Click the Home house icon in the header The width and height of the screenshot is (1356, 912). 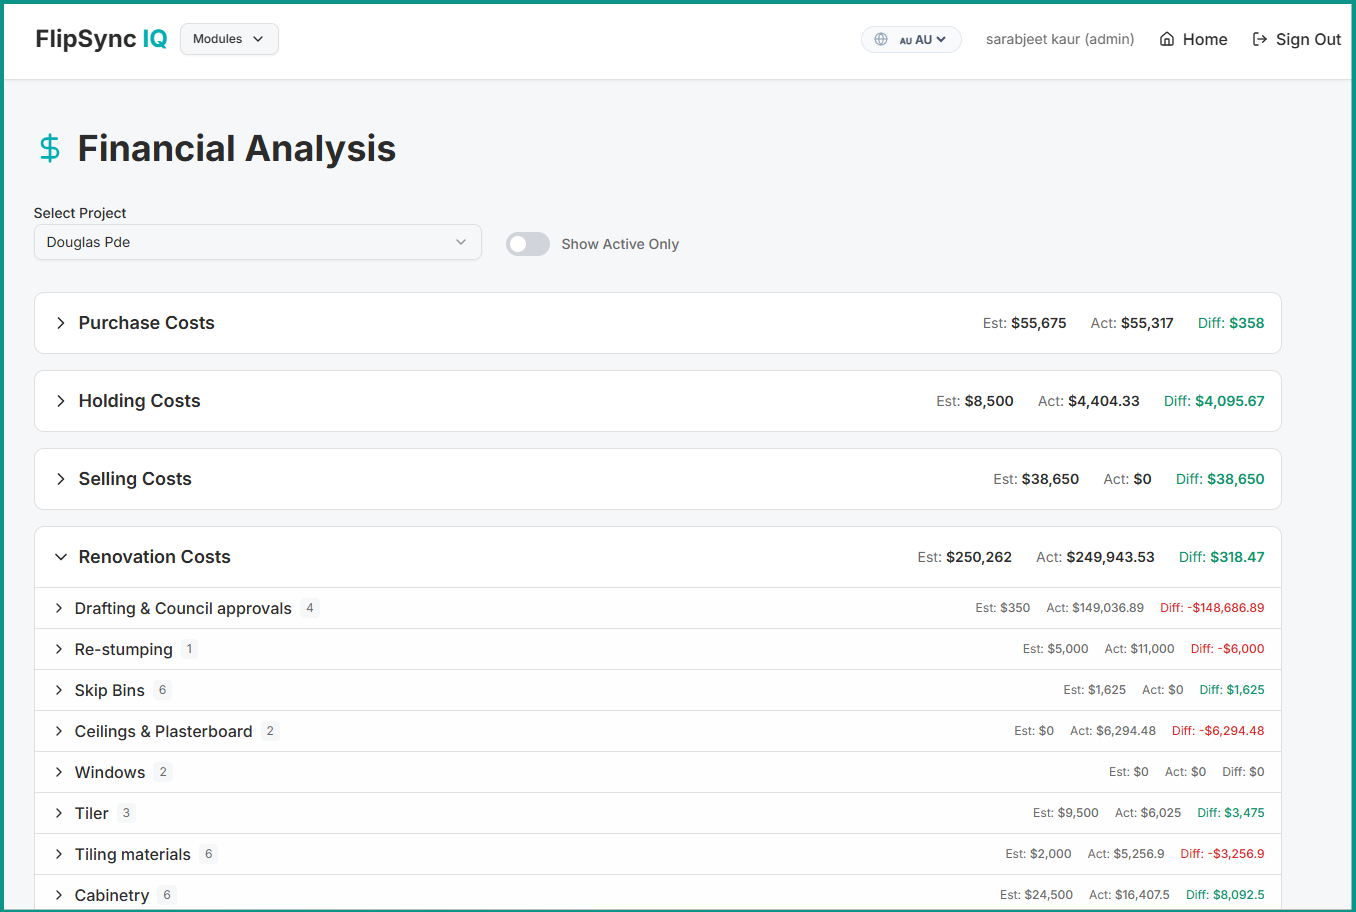pyautogui.click(x=1166, y=39)
